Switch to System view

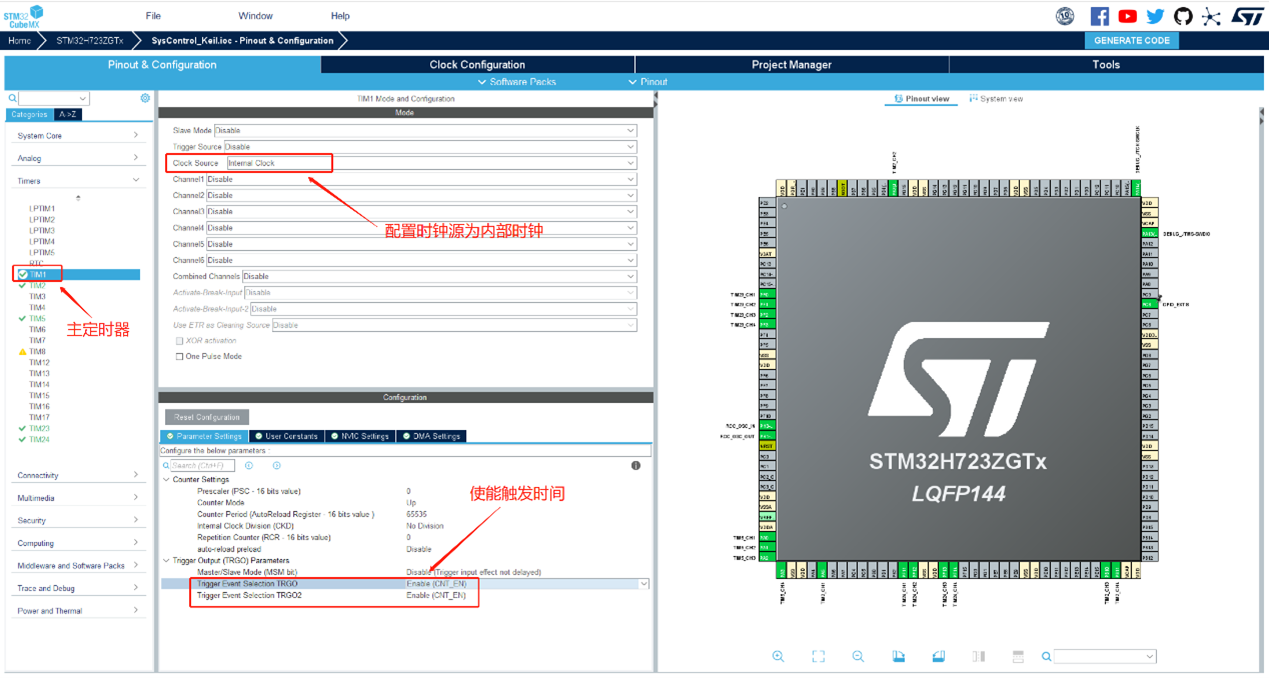click(995, 99)
